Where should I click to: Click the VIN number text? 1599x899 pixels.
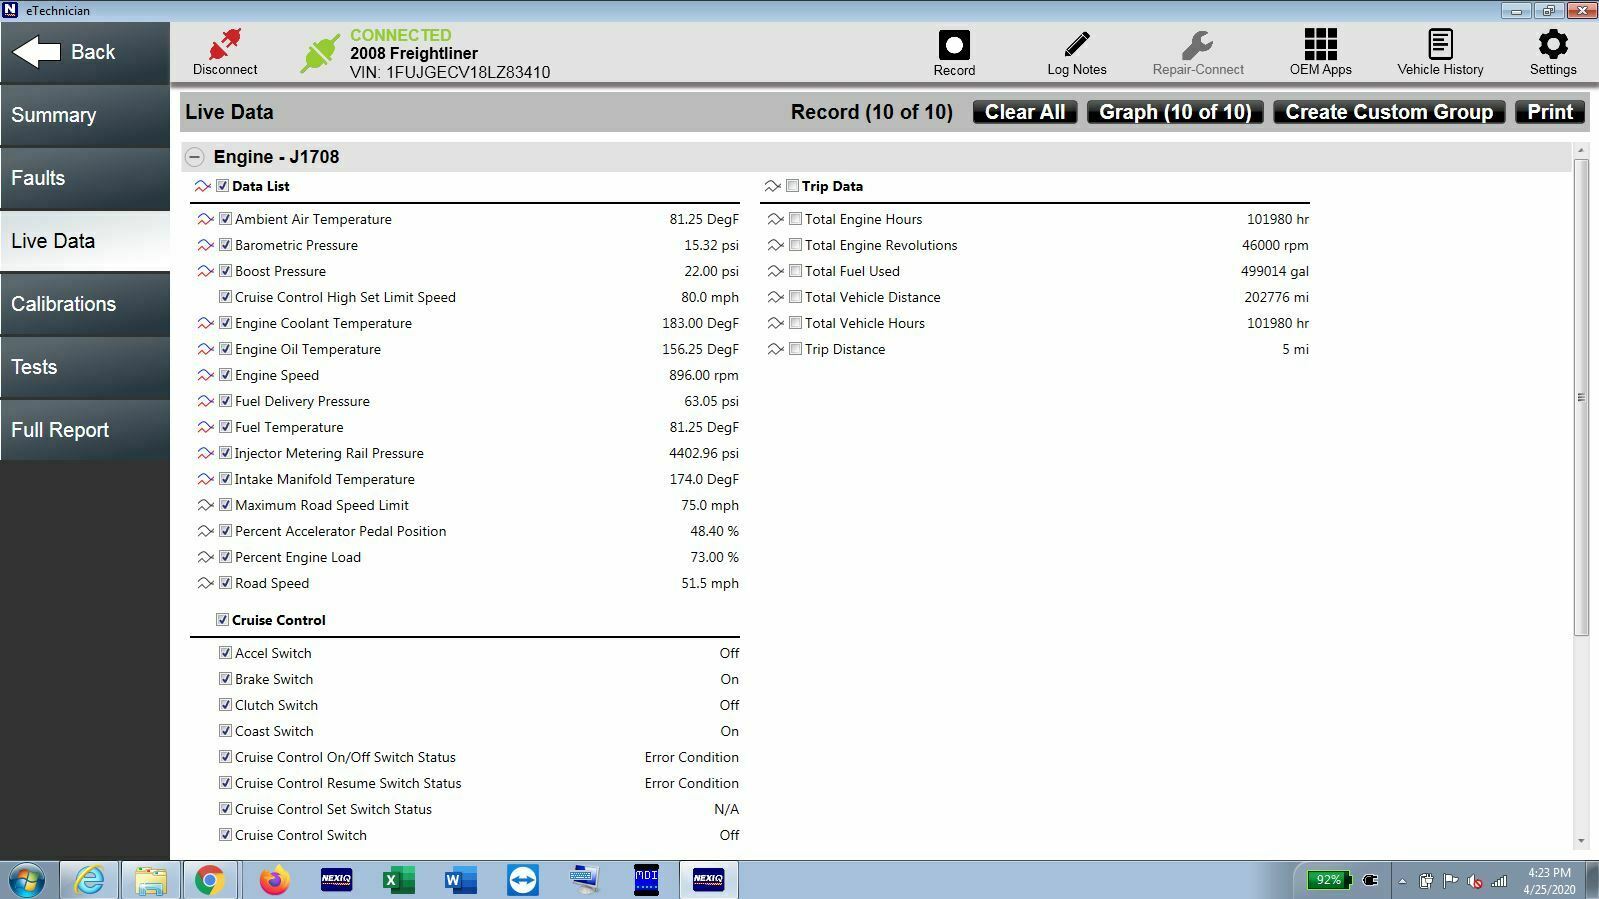click(x=450, y=73)
